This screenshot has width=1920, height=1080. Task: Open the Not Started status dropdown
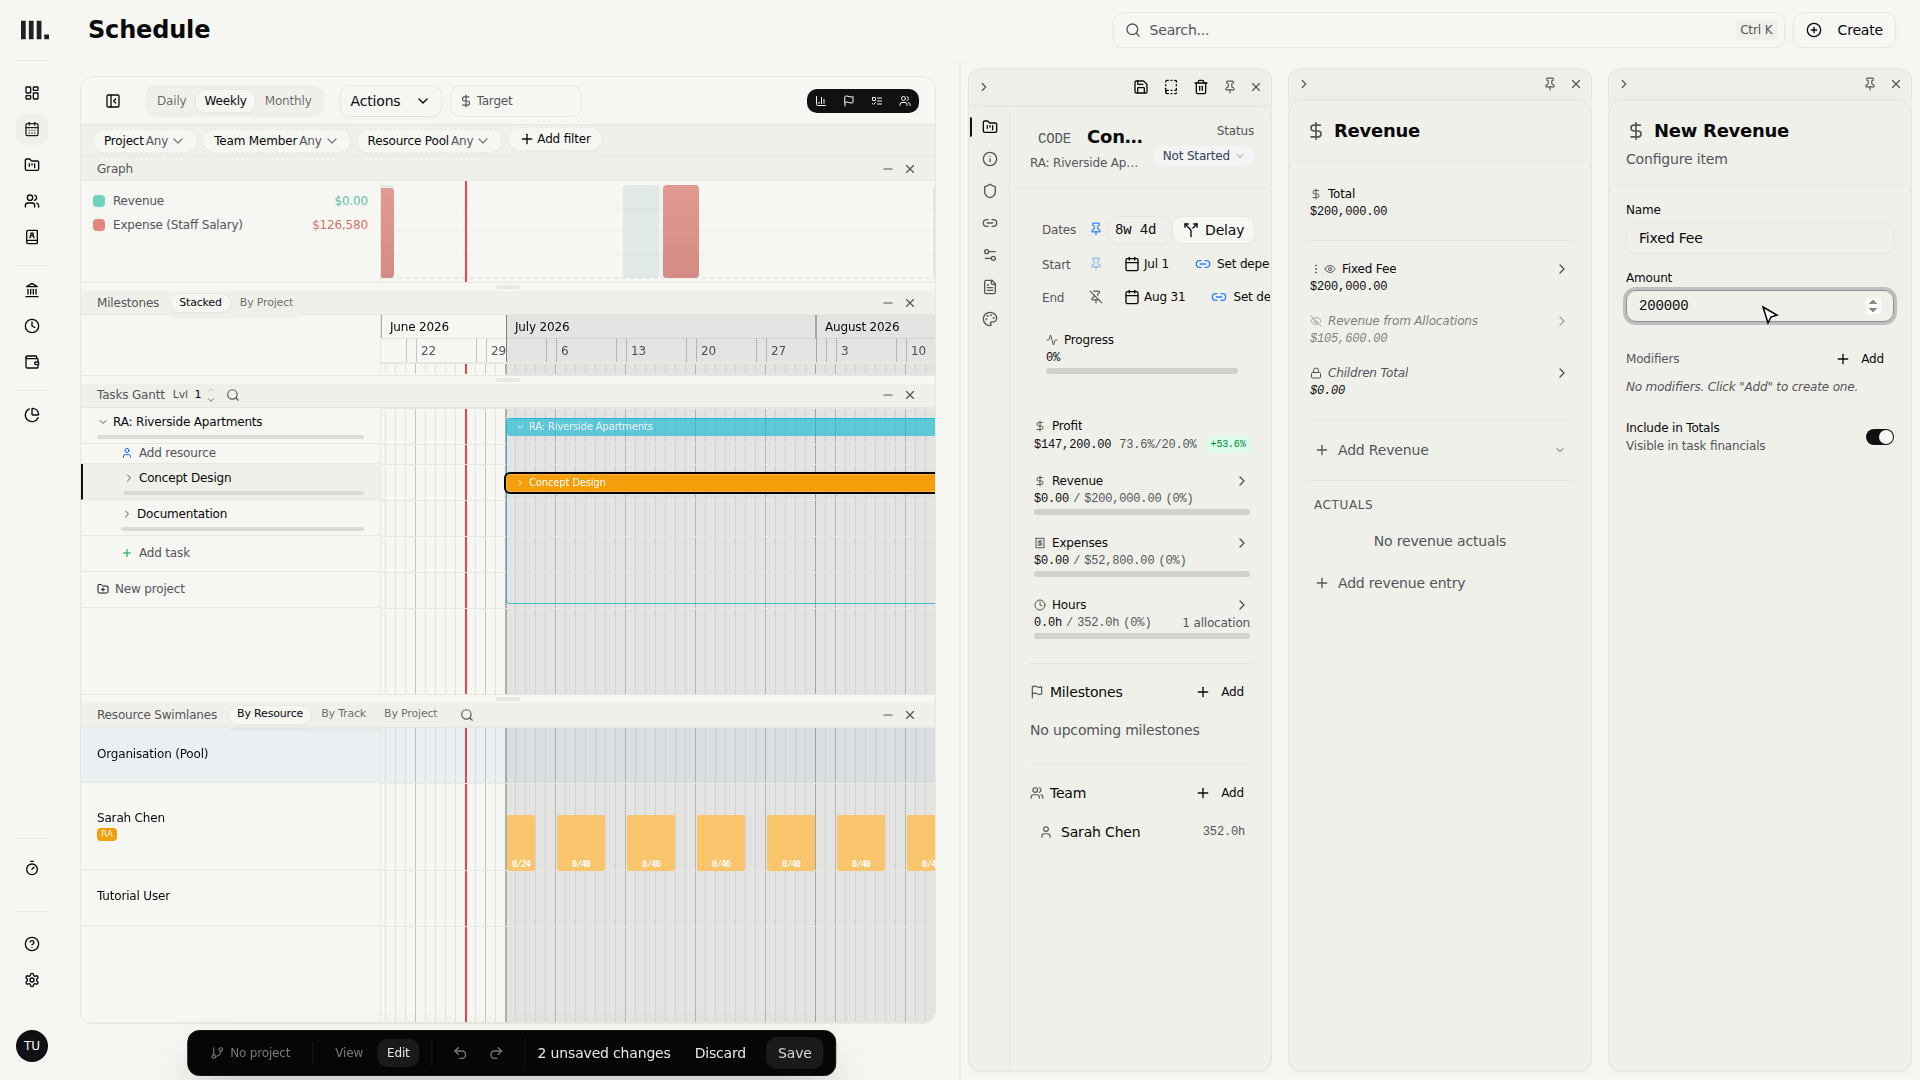pyautogui.click(x=1203, y=156)
